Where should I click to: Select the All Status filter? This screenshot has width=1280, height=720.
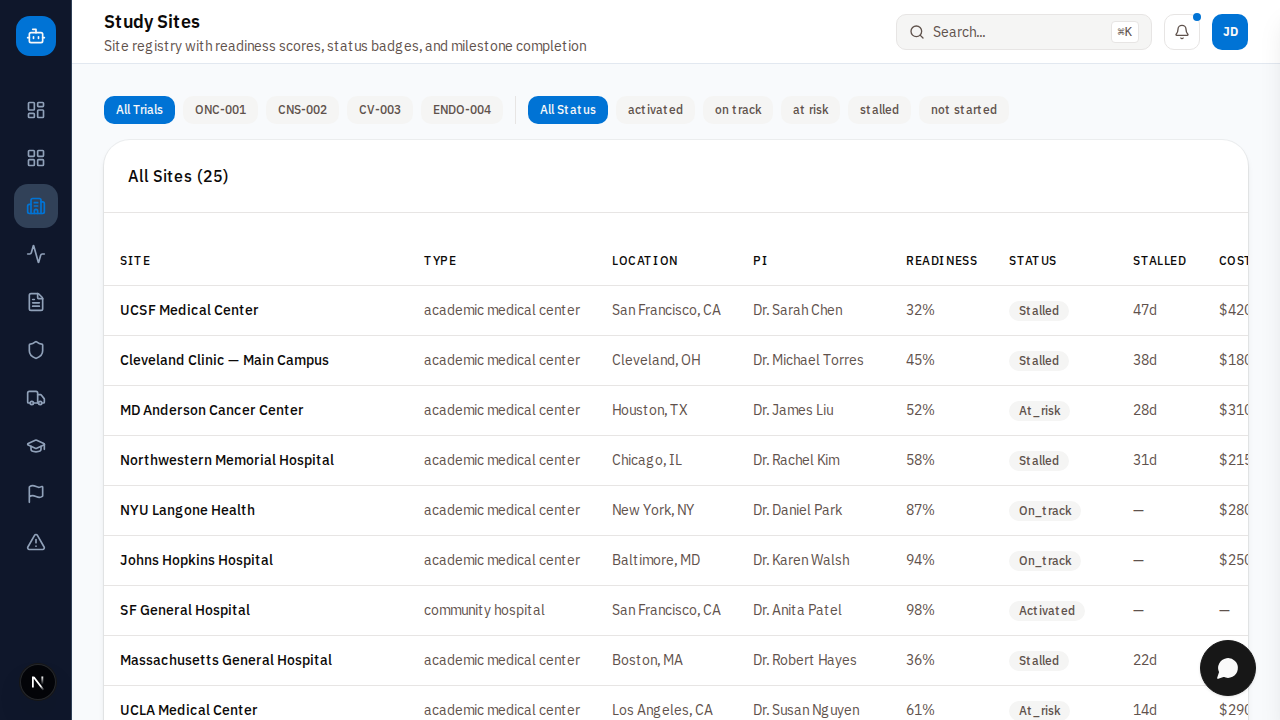(x=568, y=110)
